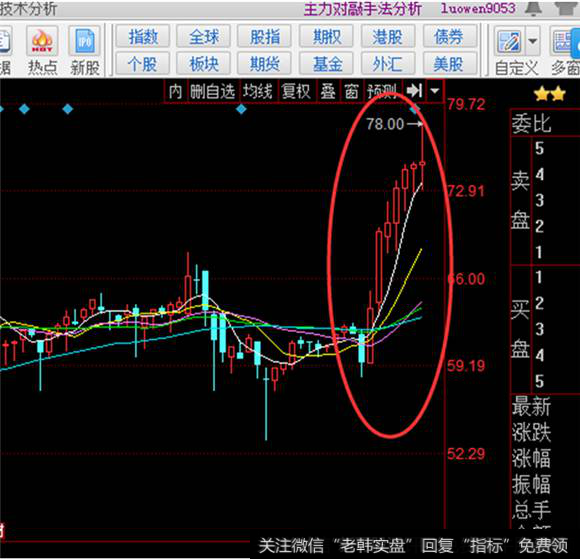Viewport: 580px width, 559px height.
Task: Toggle the 复权 price adjustment option
Action: [x=296, y=91]
